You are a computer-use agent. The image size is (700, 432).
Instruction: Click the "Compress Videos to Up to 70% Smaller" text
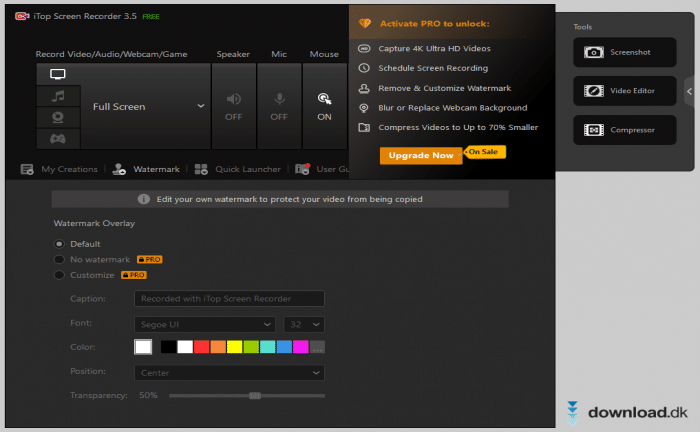pyautogui.click(x=458, y=127)
